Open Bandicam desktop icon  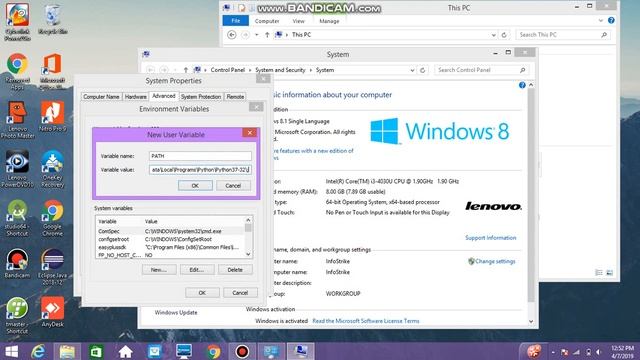click(x=17, y=263)
